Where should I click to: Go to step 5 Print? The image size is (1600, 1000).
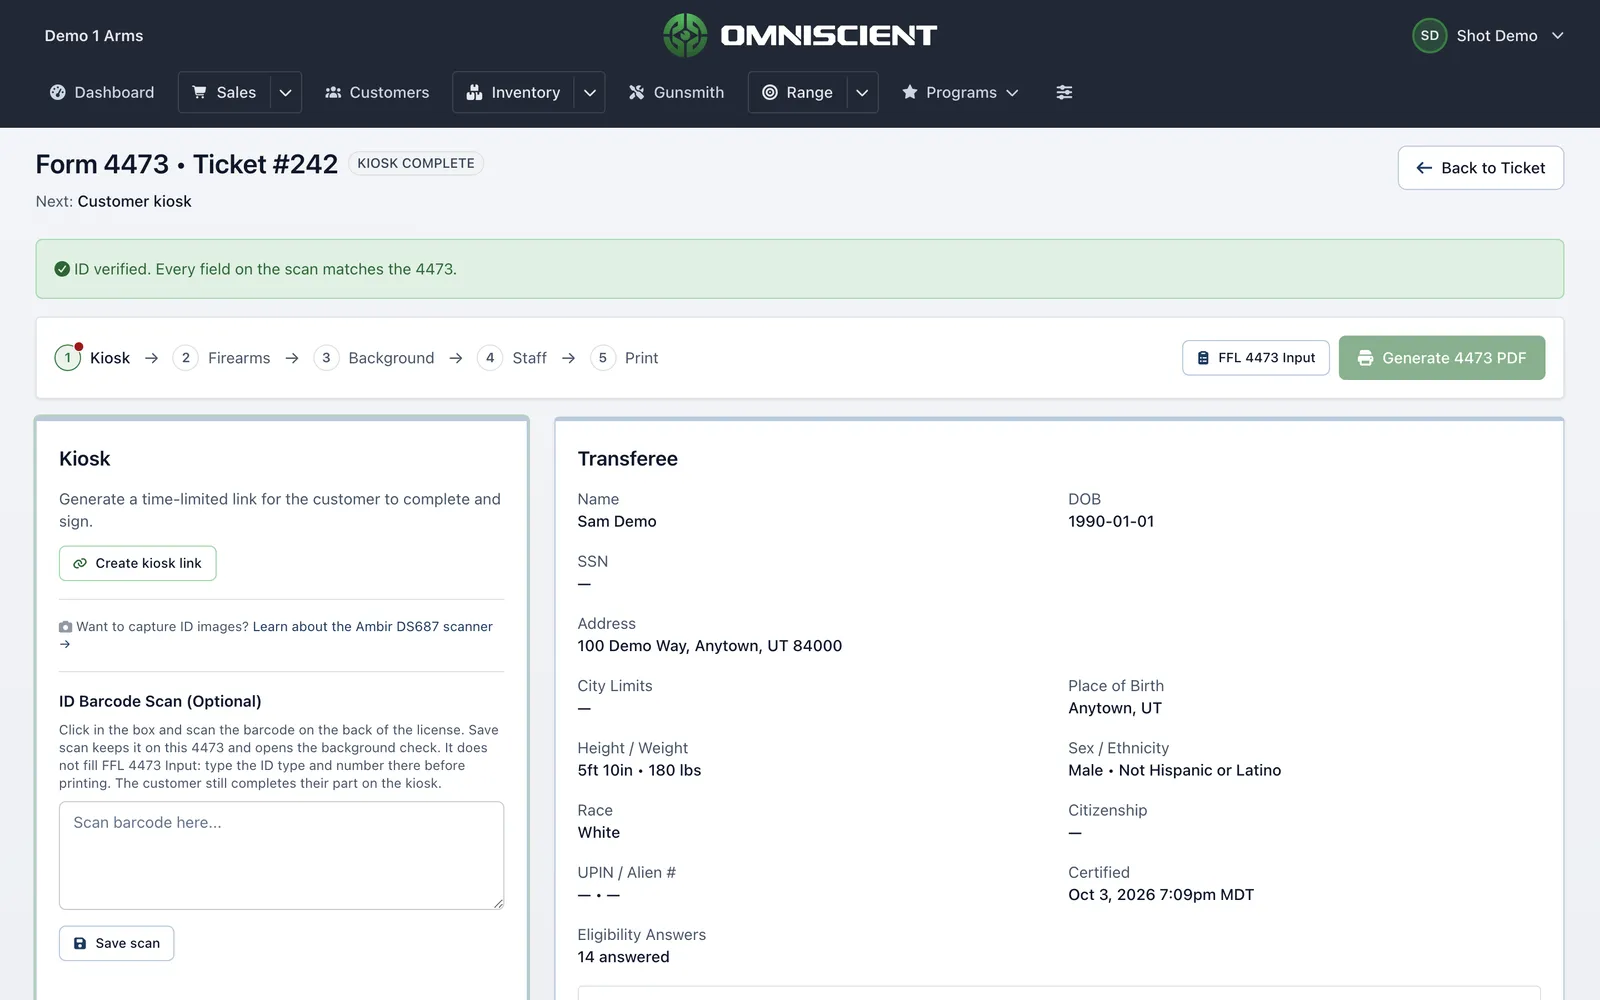[625, 358]
